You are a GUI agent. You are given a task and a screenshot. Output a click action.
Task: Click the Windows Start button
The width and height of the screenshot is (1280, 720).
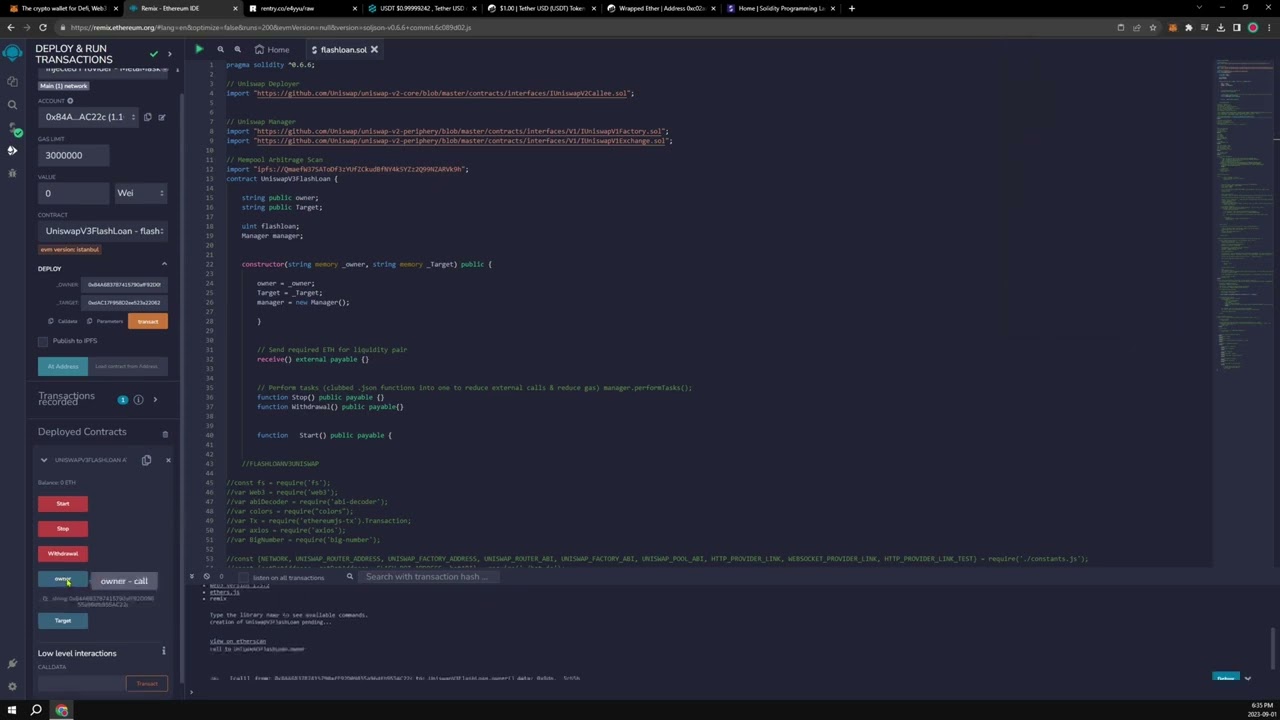click(12, 710)
